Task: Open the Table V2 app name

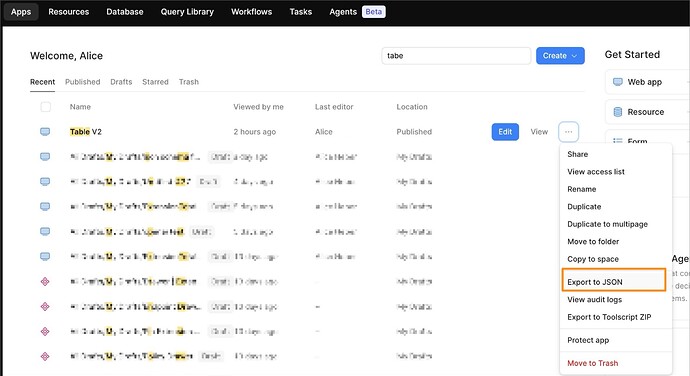Action: coord(86,132)
